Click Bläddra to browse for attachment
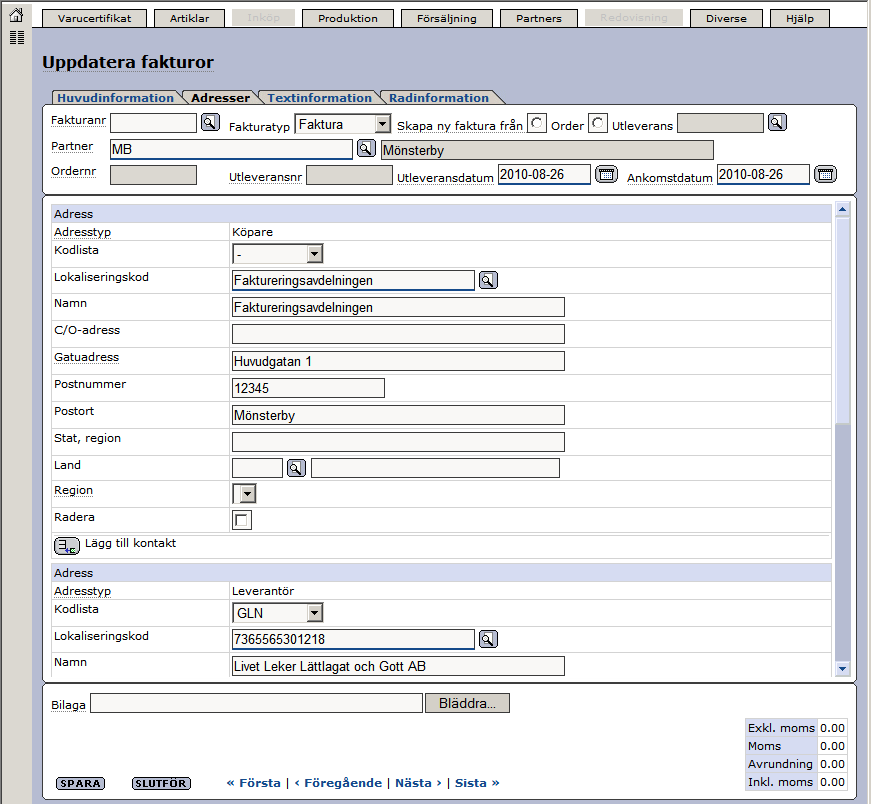Viewport: 871px width, 804px height. click(467, 703)
